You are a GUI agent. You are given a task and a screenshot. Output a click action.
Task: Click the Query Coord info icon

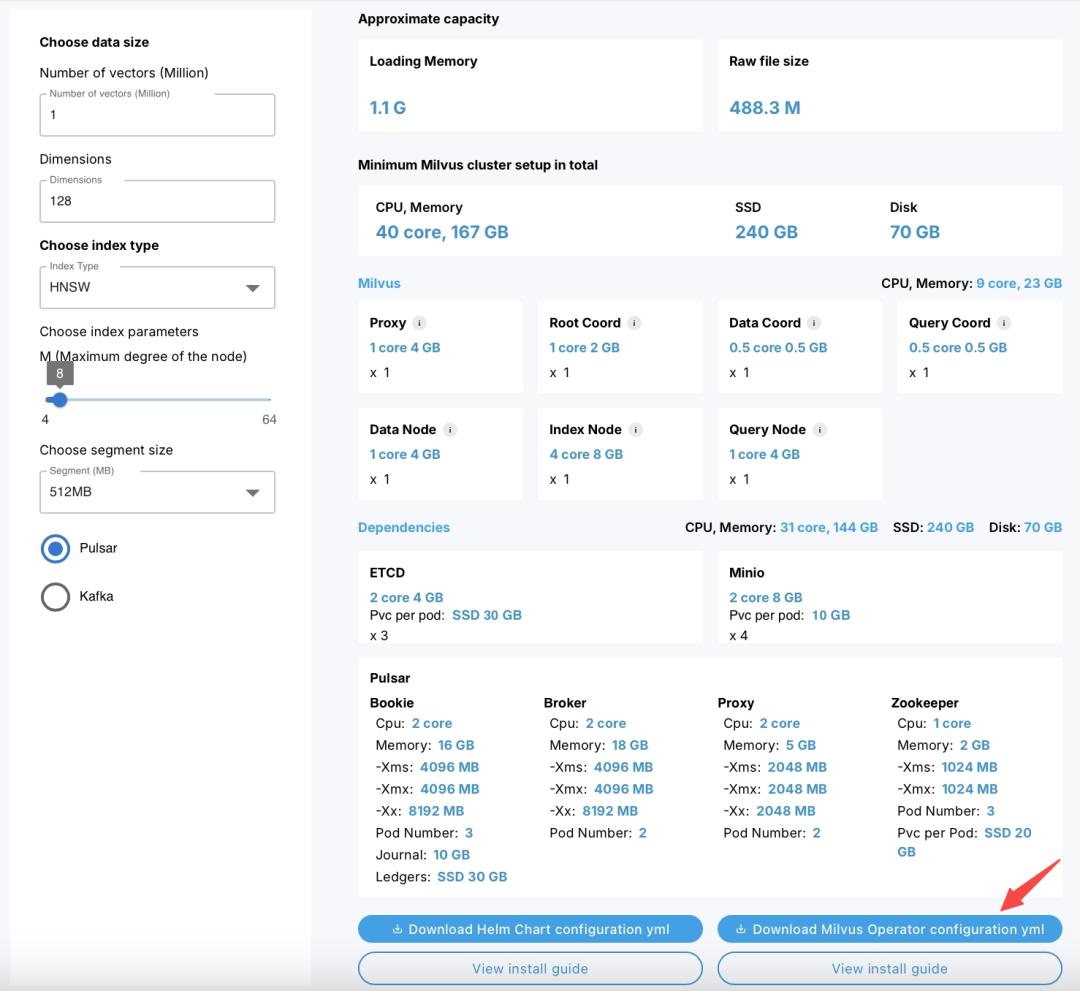pos(1004,323)
